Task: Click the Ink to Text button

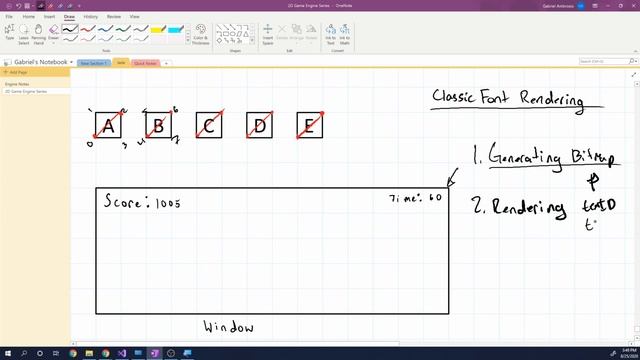Action: pyautogui.click(x=331, y=34)
